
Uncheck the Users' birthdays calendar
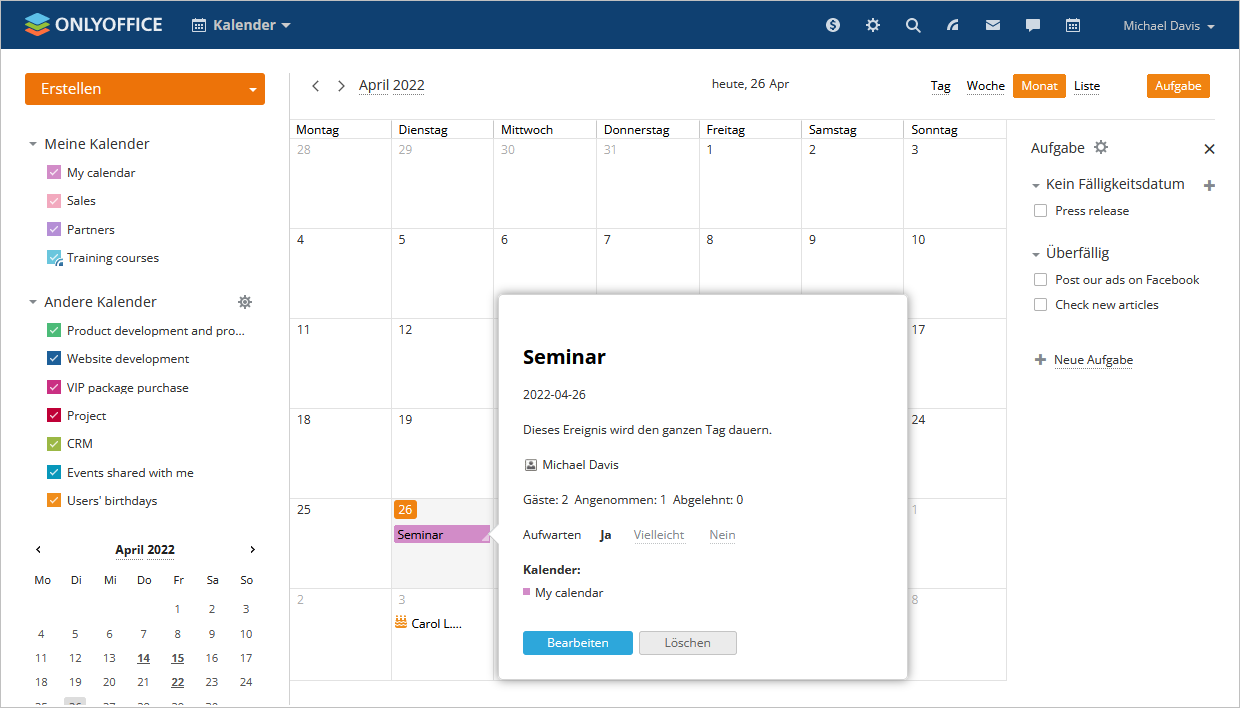[x=54, y=501]
